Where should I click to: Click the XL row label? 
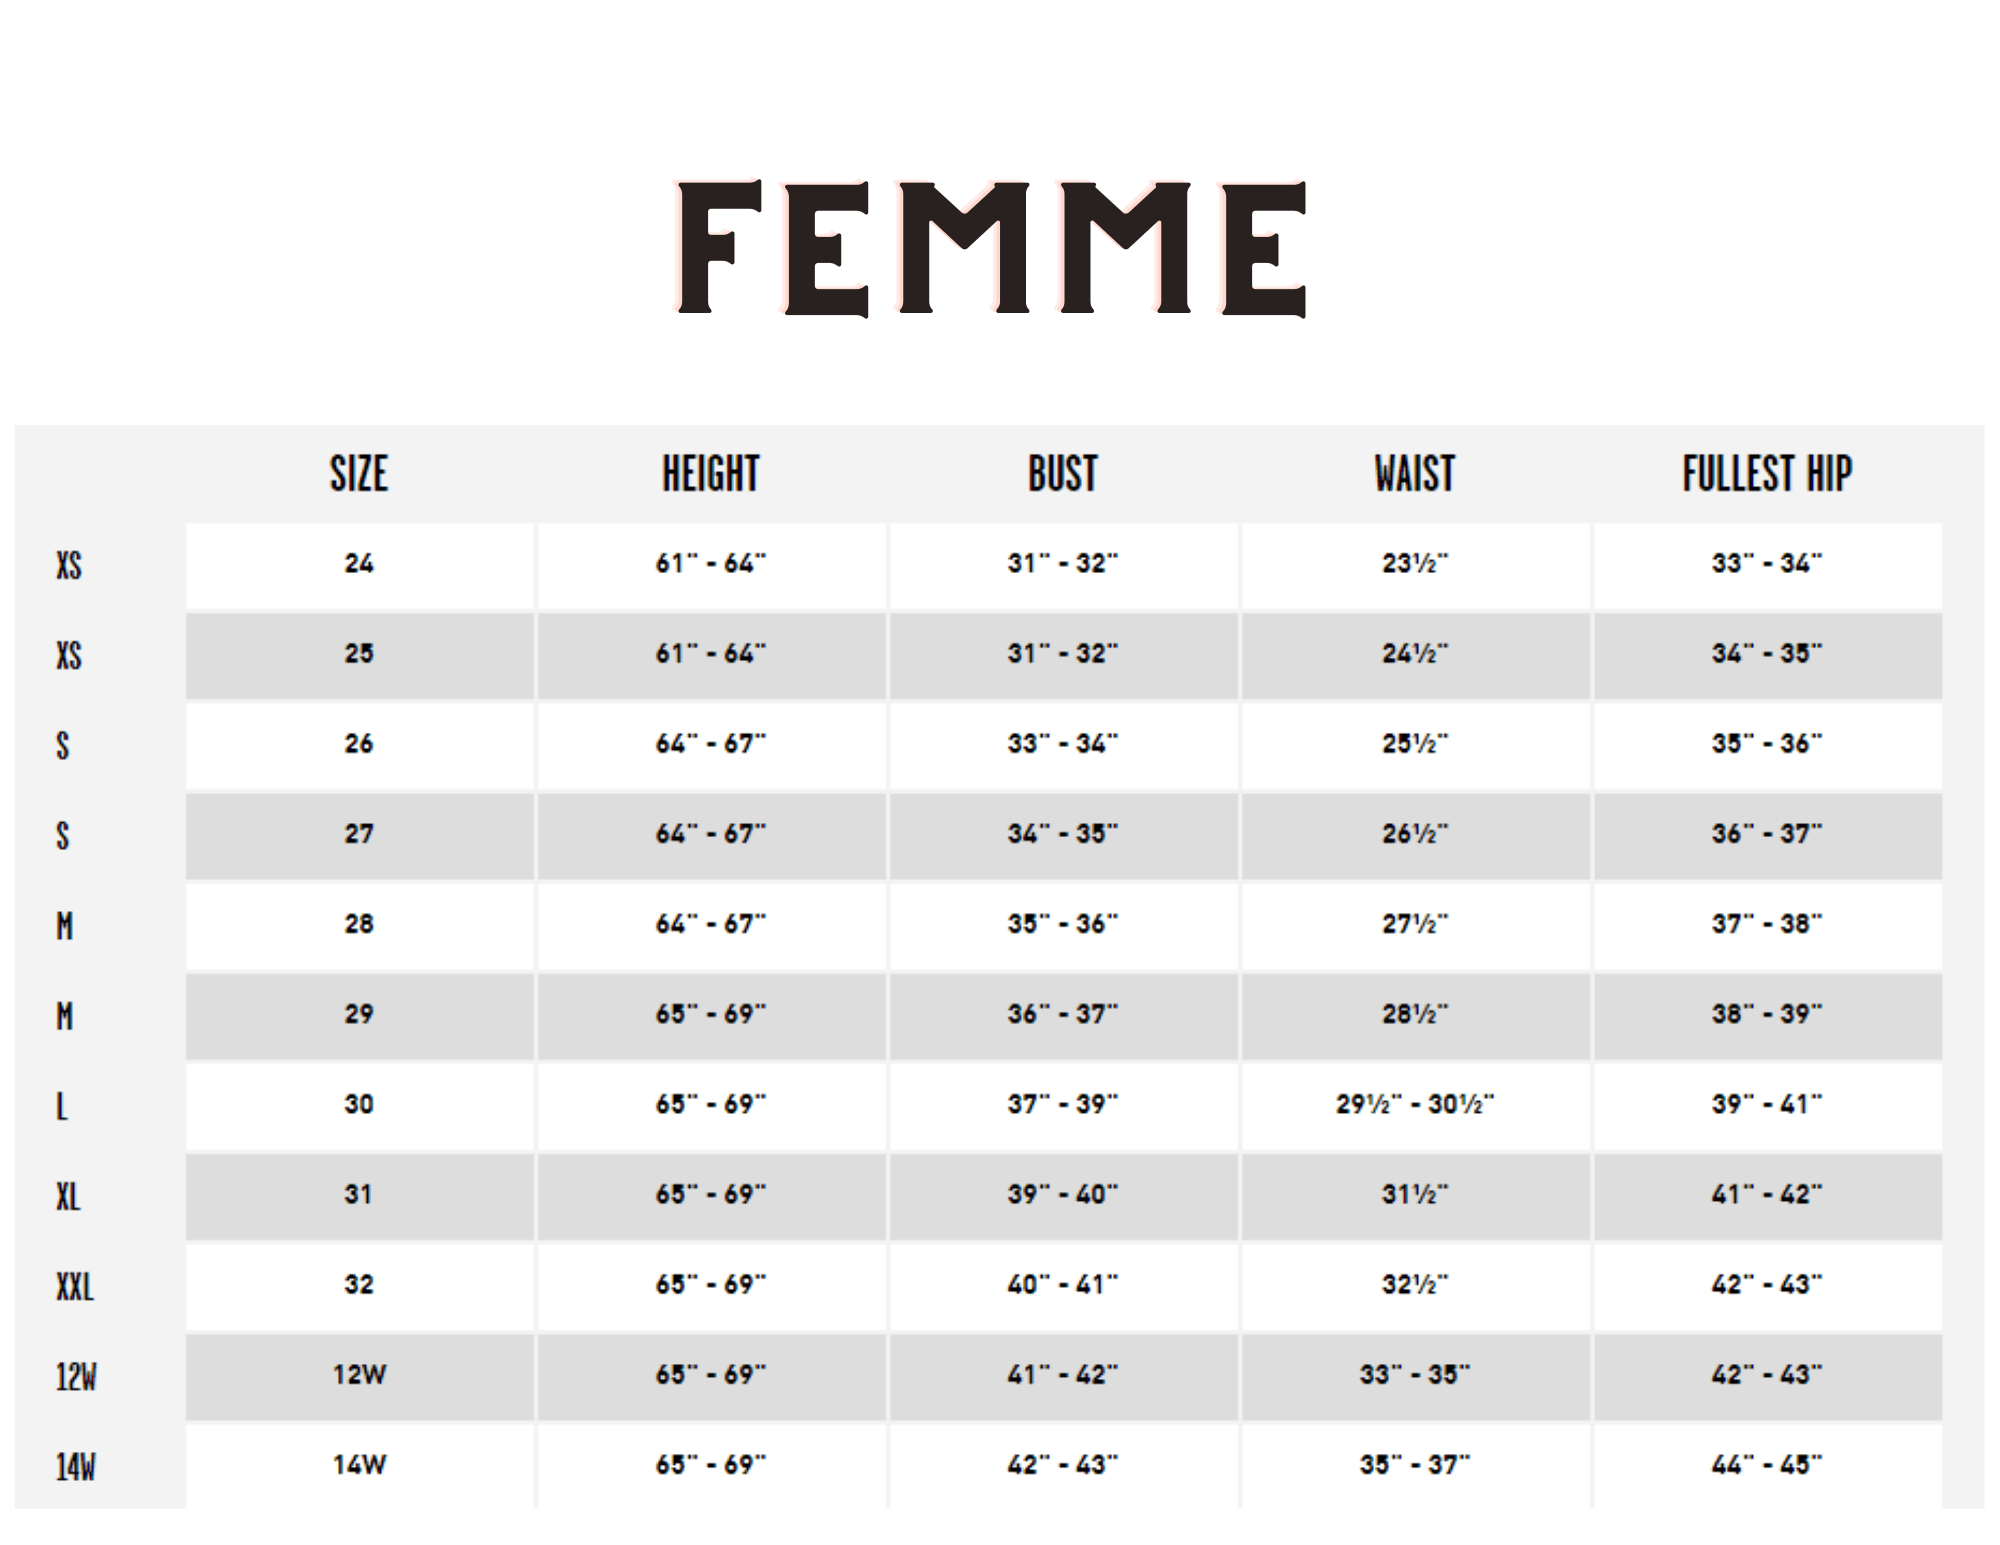coord(68,1197)
